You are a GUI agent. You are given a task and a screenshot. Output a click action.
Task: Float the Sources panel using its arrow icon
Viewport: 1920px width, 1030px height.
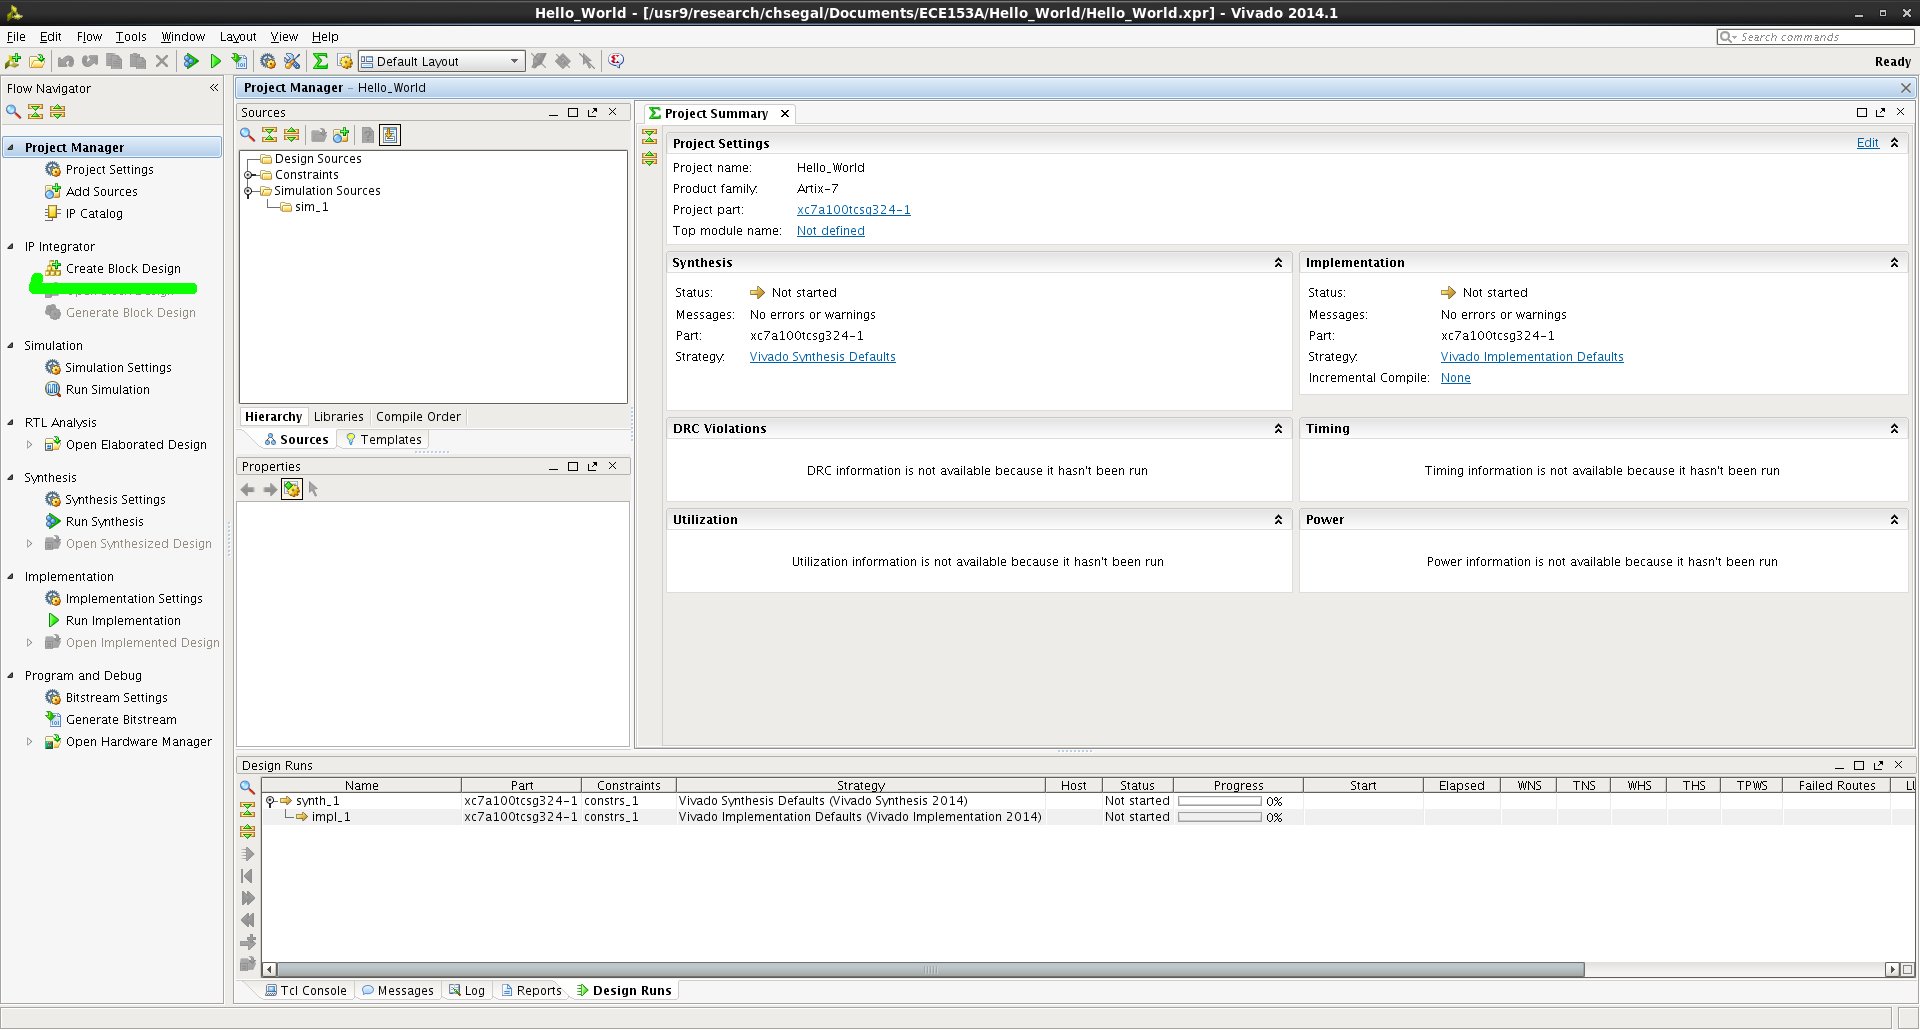(592, 112)
